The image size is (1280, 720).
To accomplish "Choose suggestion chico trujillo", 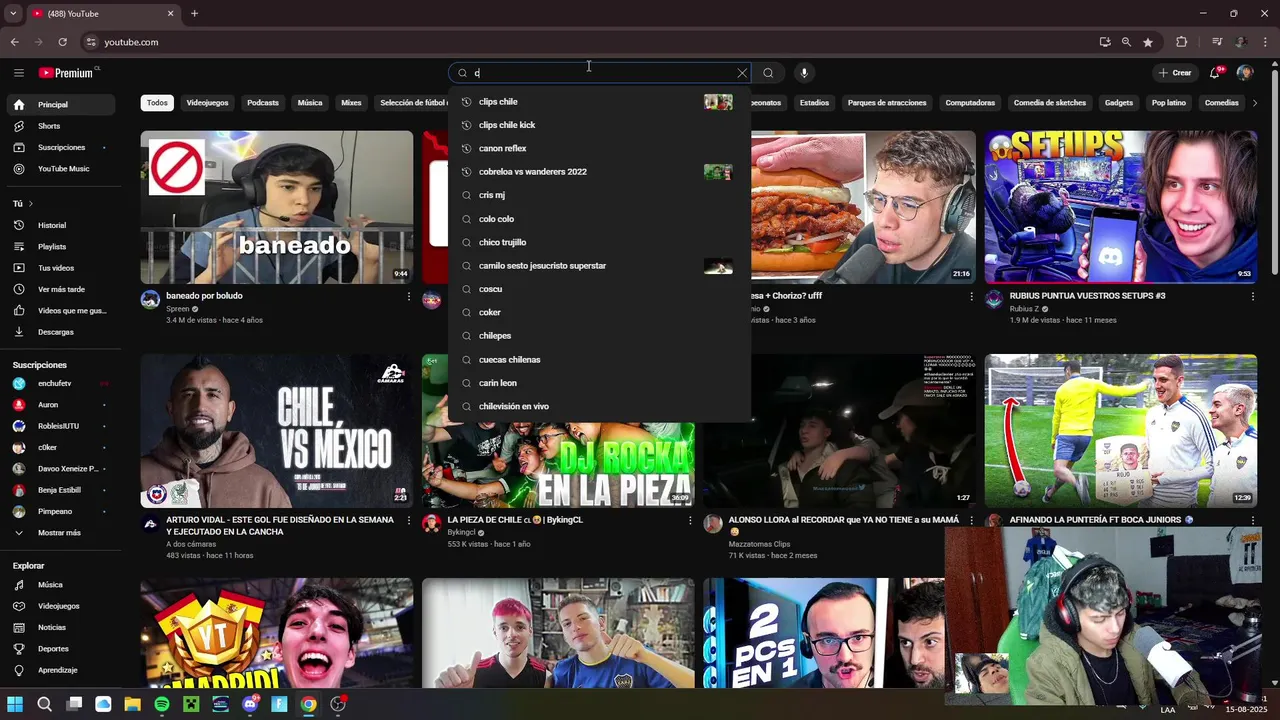I will click(599, 242).
